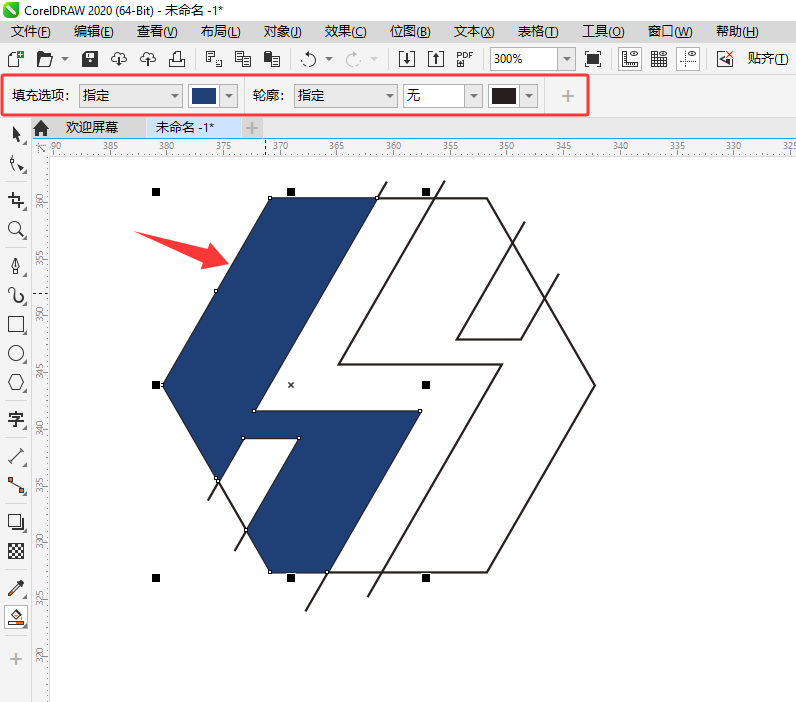796x702 pixels.
Task: Click the plus button on property bar
Action: pyautogui.click(x=568, y=96)
